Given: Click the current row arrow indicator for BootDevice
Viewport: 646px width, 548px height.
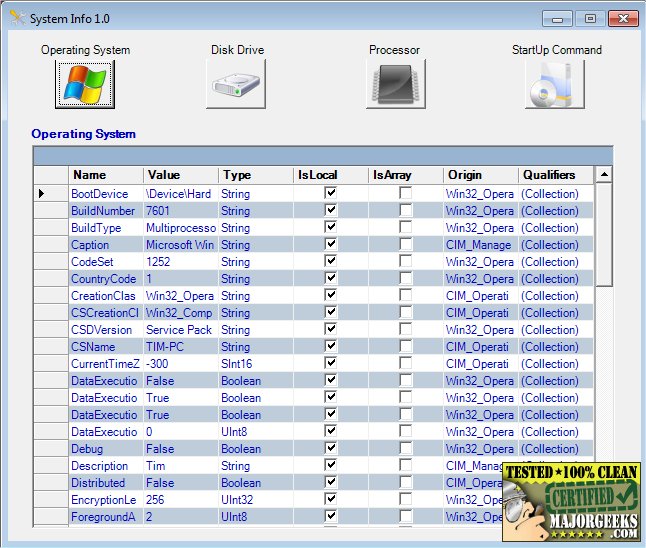Looking at the screenshot, I should pyautogui.click(x=42, y=194).
